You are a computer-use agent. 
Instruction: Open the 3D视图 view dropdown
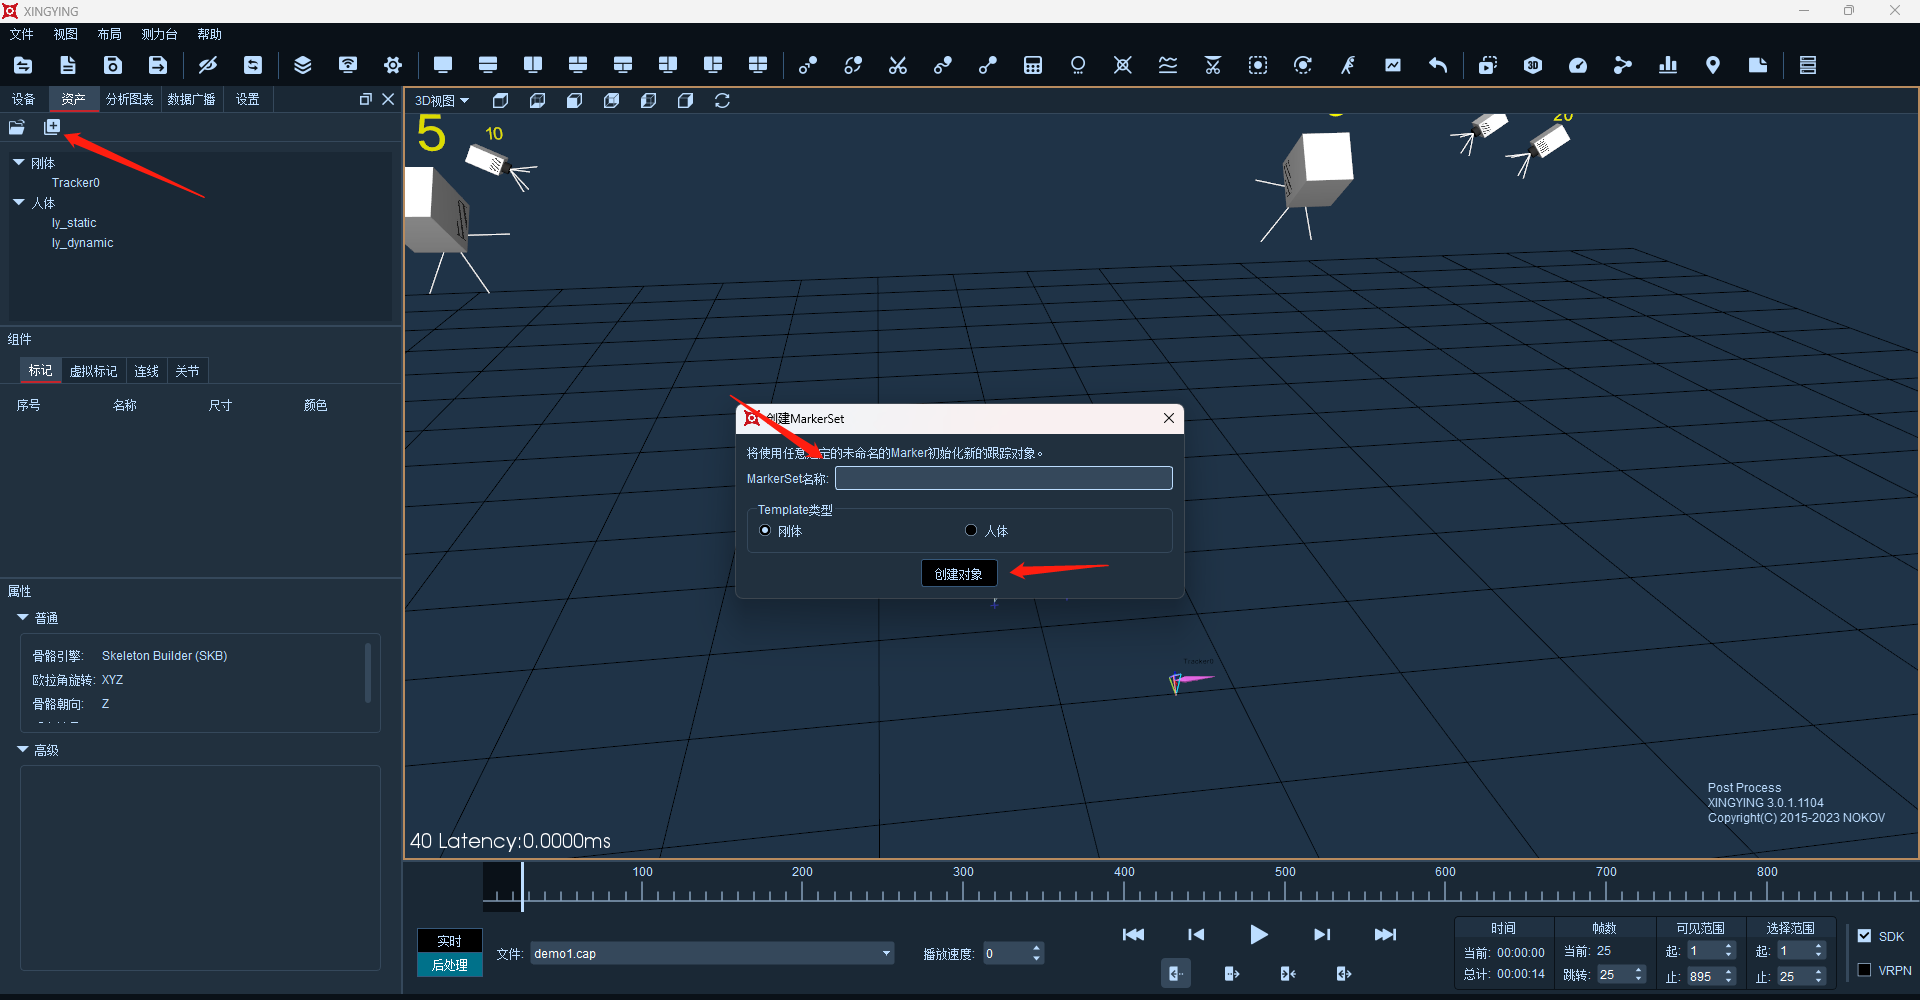point(442,100)
